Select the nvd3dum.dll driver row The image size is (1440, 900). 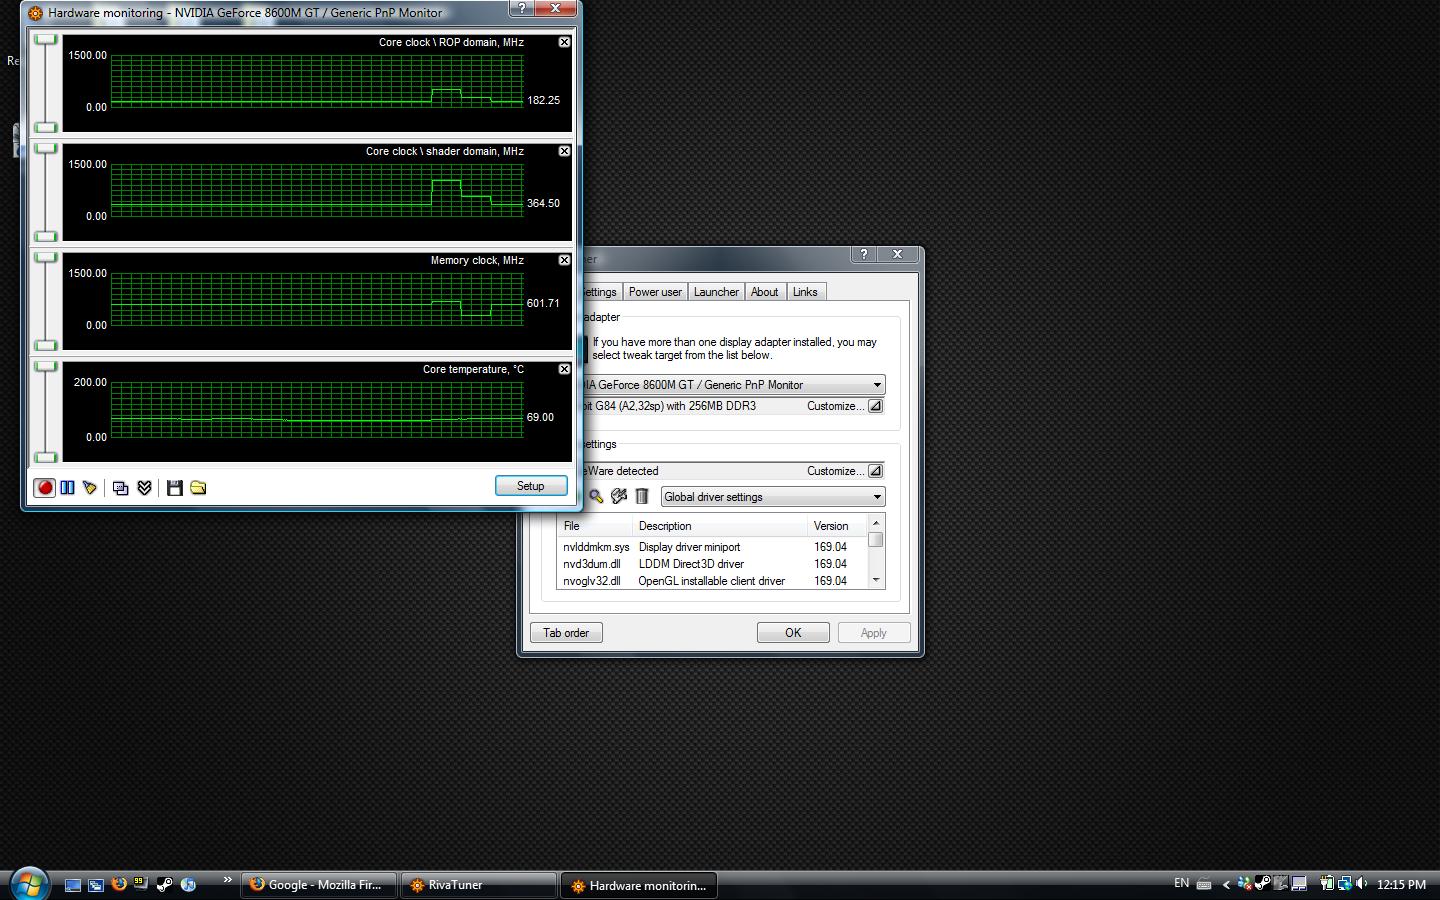(712, 564)
